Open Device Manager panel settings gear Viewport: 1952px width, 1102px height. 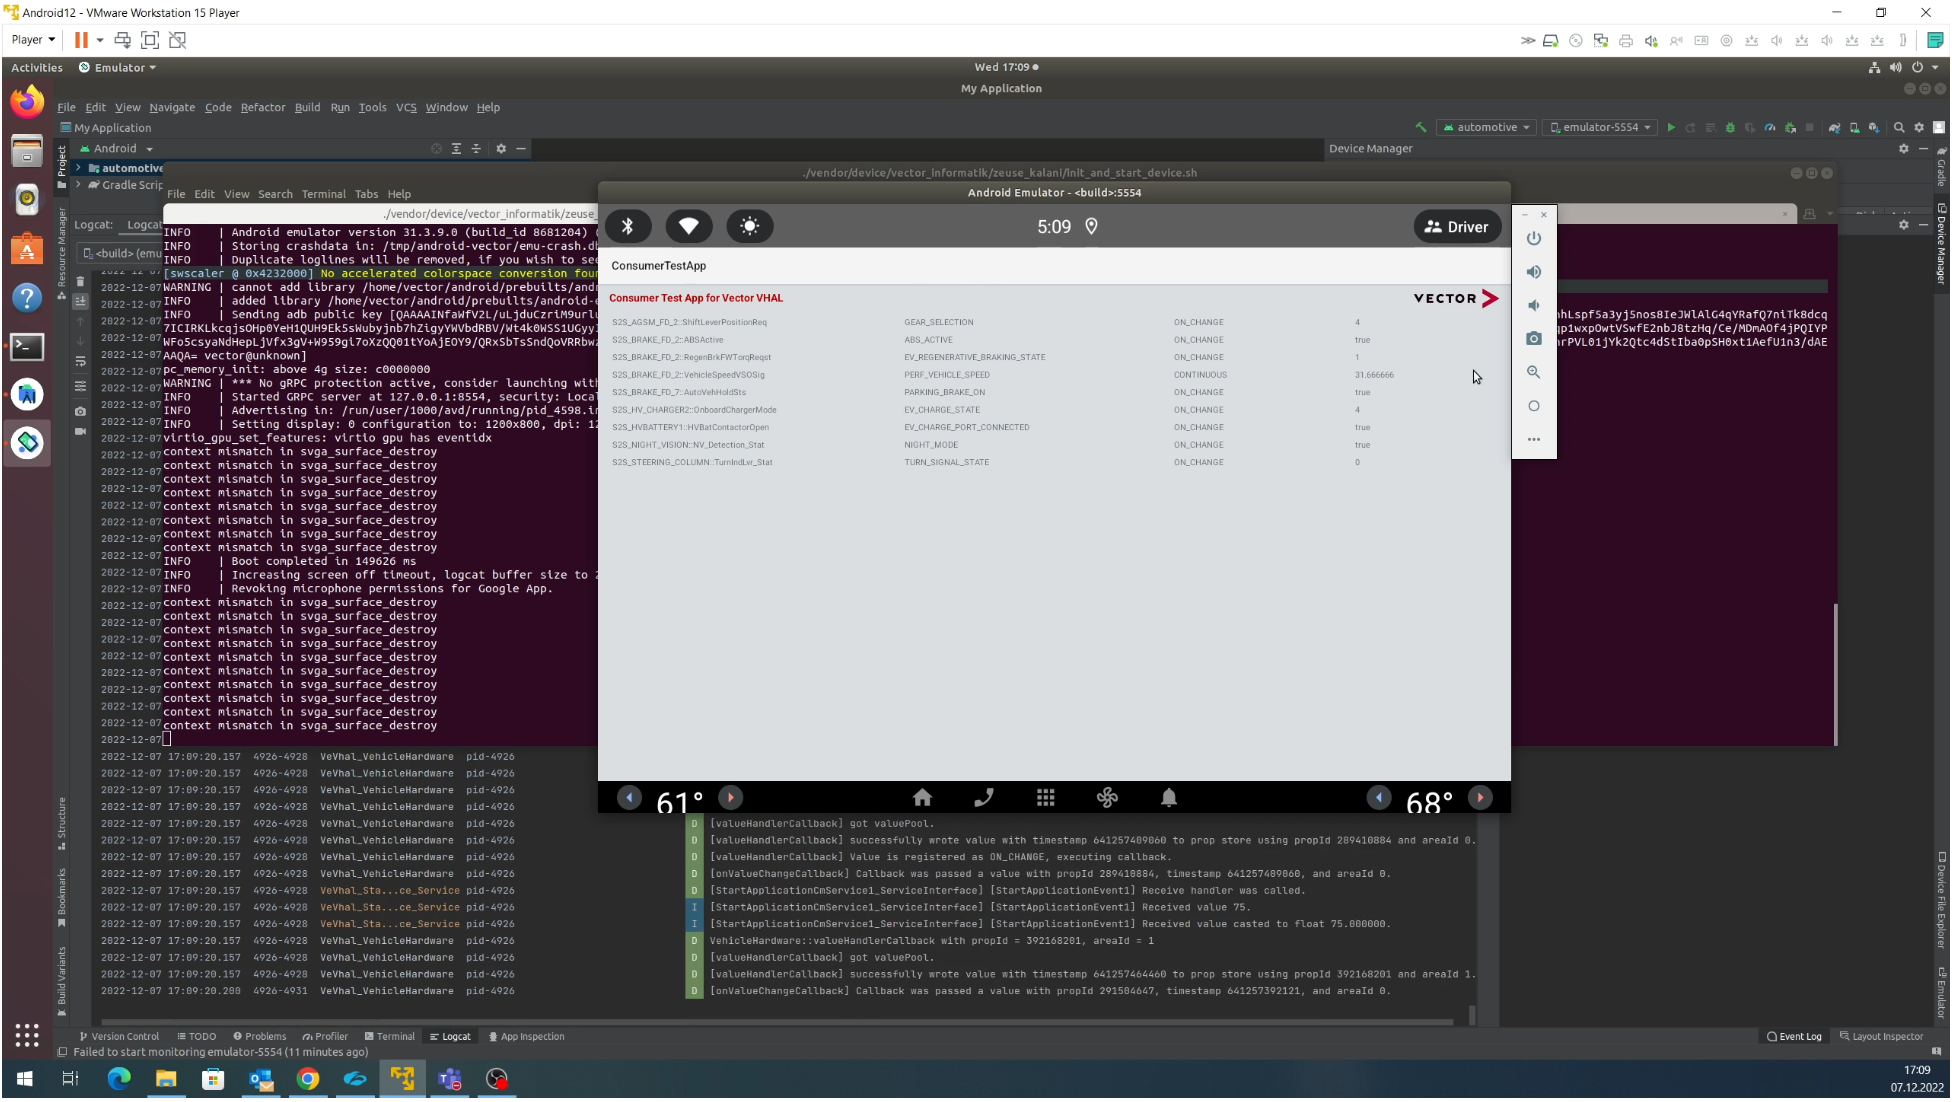pyautogui.click(x=1903, y=148)
